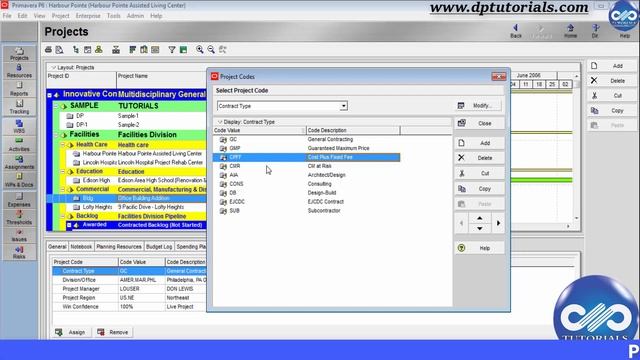Click the Print toolbar icon
The image size is (640, 360).
(x=49, y=50)
